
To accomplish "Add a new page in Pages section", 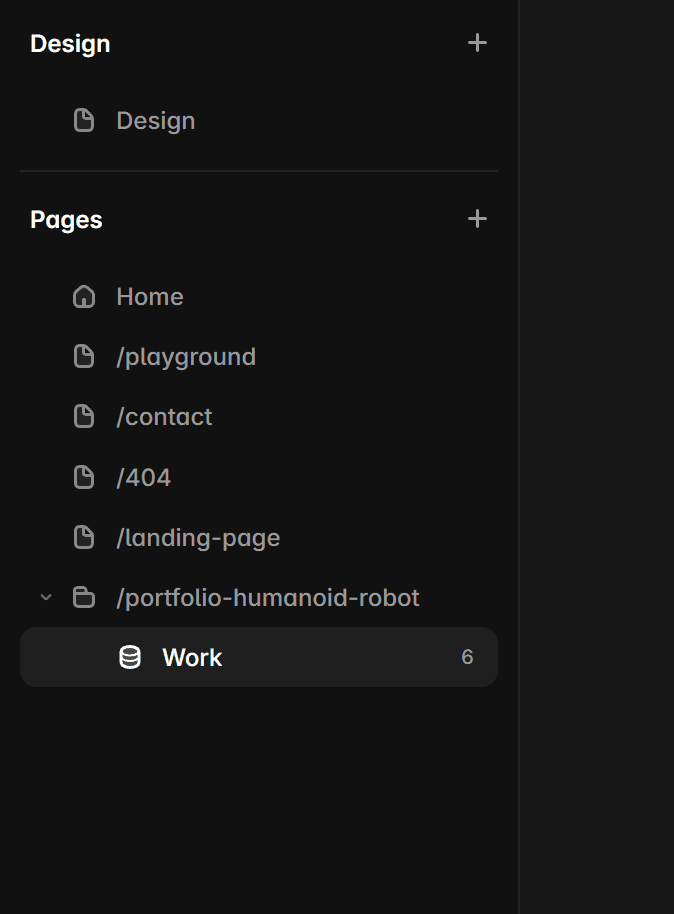I will point(477,219).
